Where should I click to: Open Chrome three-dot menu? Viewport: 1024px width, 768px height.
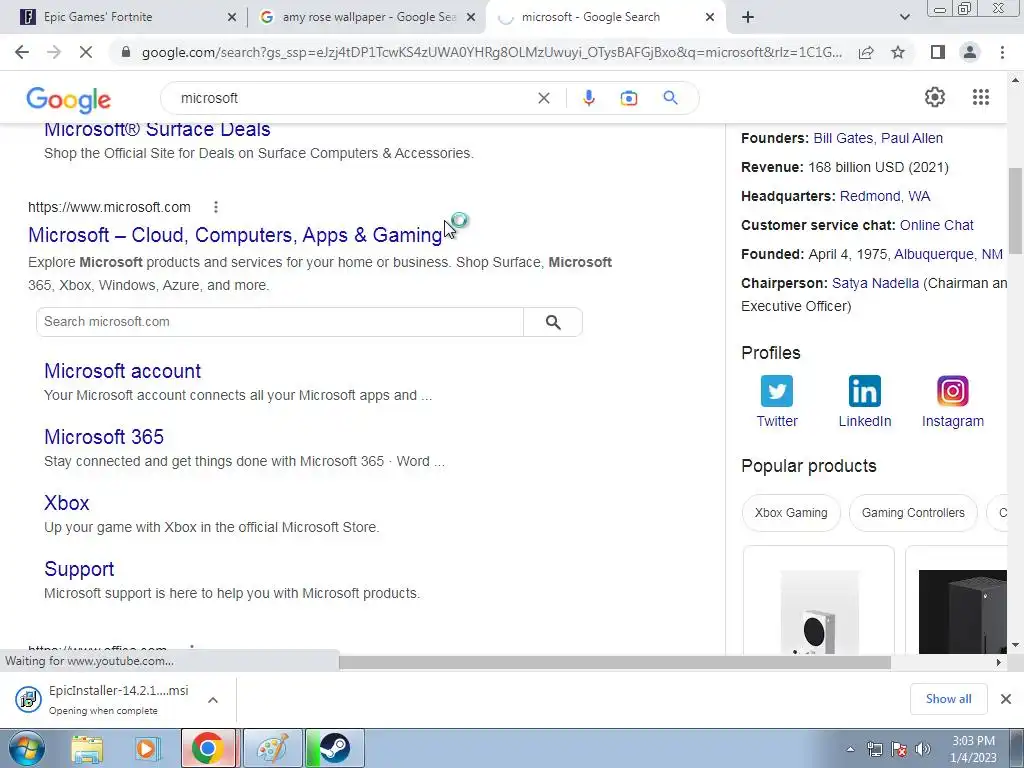tap(1002, 52)
